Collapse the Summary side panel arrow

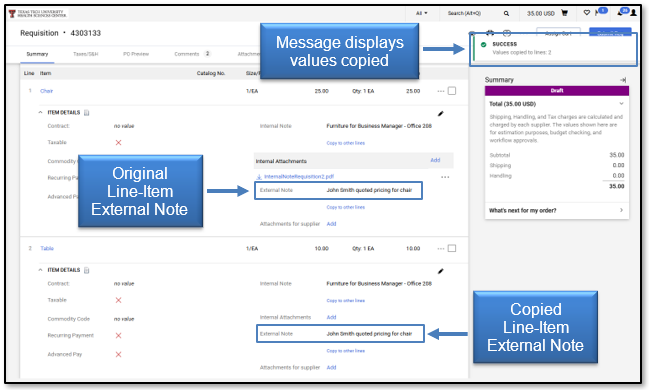pos(623,80)
